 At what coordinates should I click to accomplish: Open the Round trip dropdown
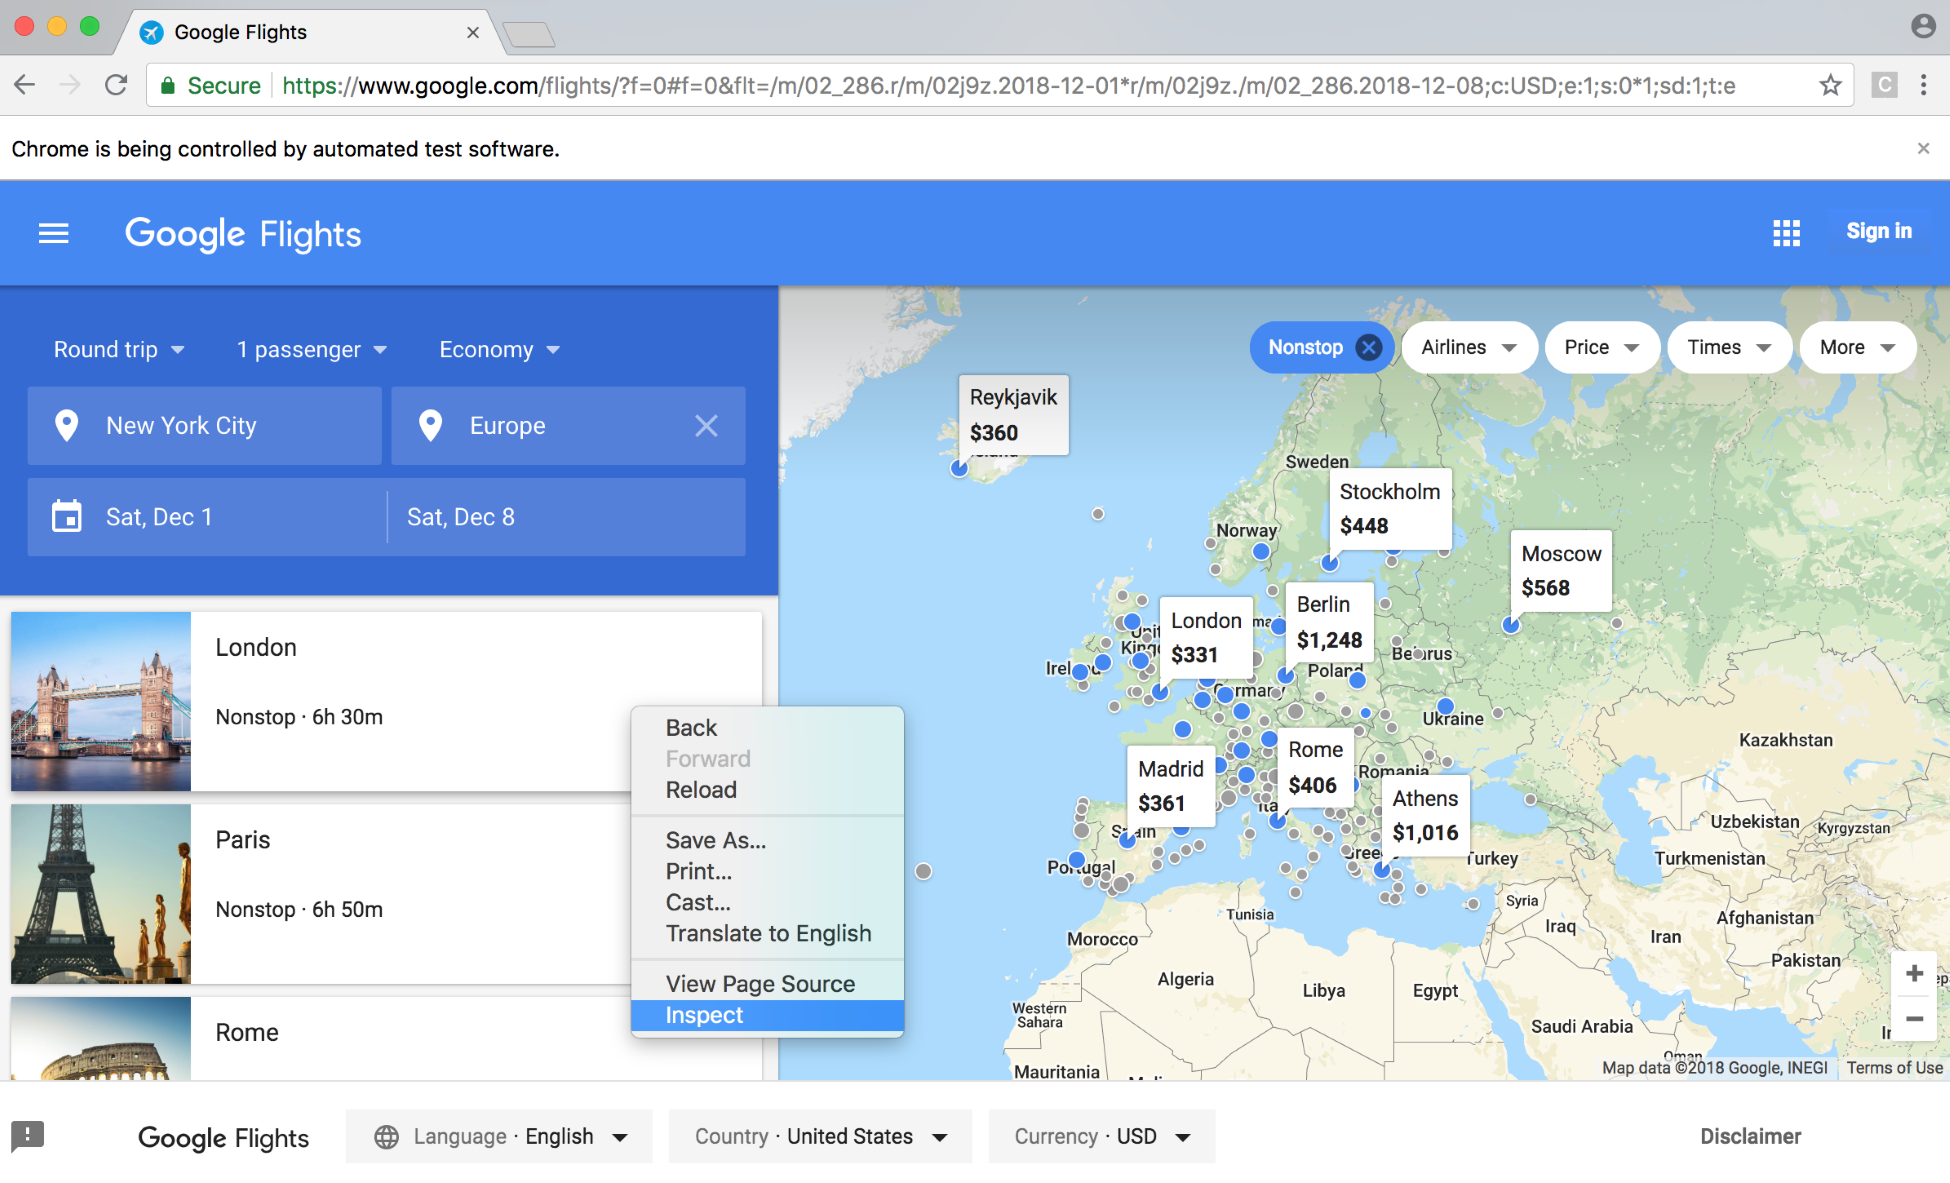coord(119,349)
